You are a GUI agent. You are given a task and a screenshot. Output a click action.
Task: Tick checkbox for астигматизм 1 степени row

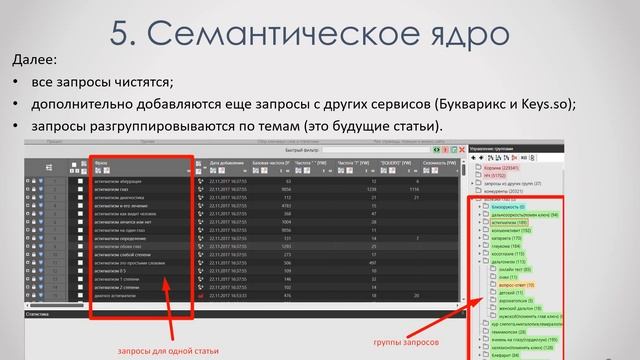coord(80,279)
